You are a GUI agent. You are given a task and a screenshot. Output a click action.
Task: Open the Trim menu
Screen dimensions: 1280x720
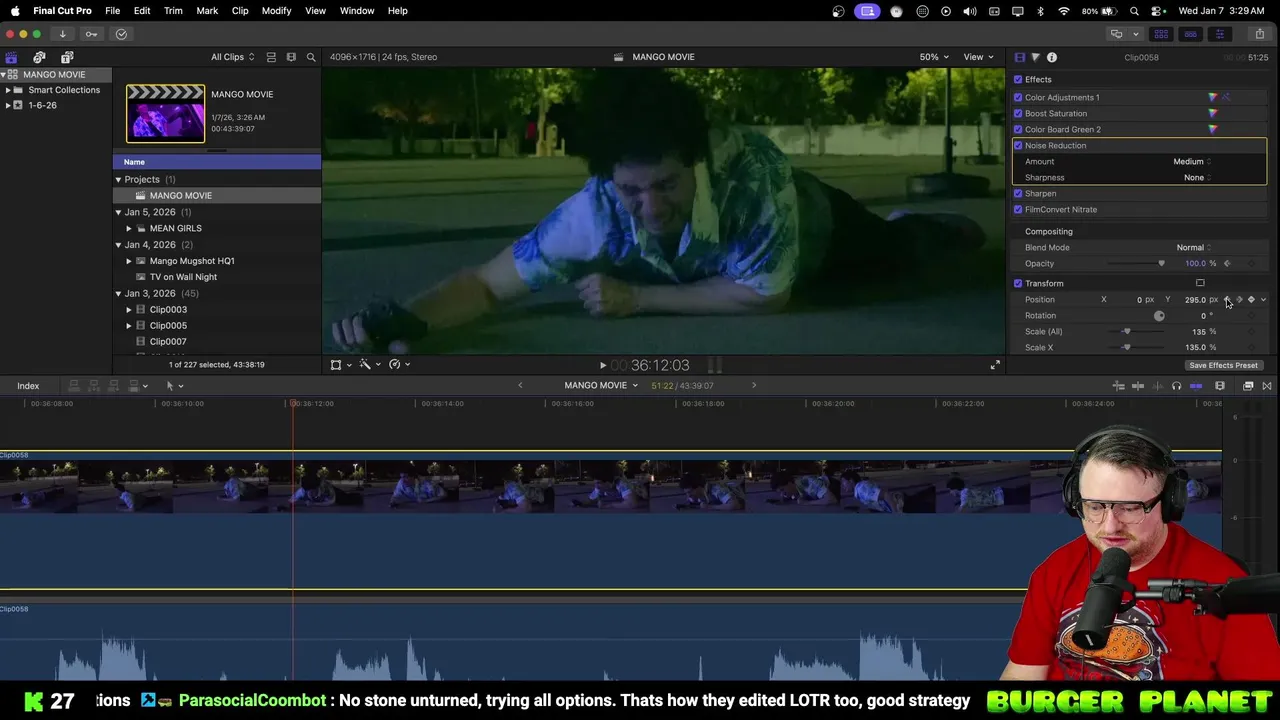coord(173,10)
